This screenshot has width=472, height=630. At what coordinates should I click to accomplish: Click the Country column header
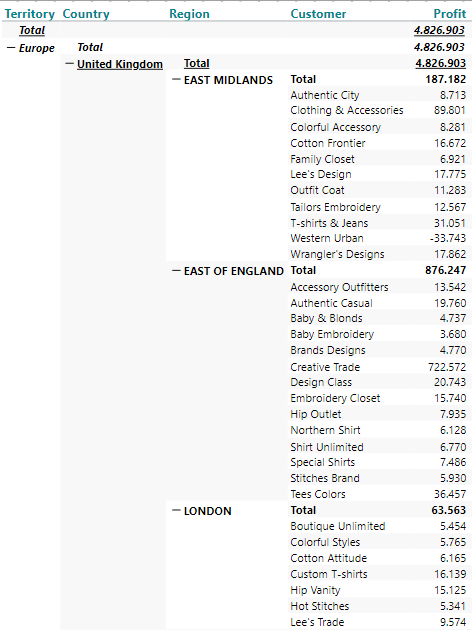click(x=86, y=14)
